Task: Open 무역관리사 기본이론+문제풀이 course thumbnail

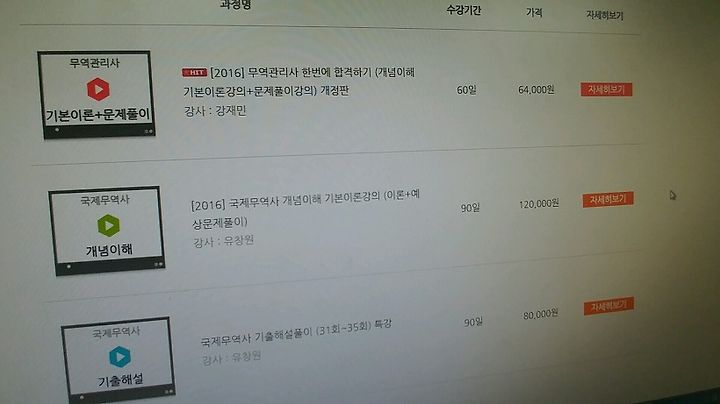Action: click(96, 95)
